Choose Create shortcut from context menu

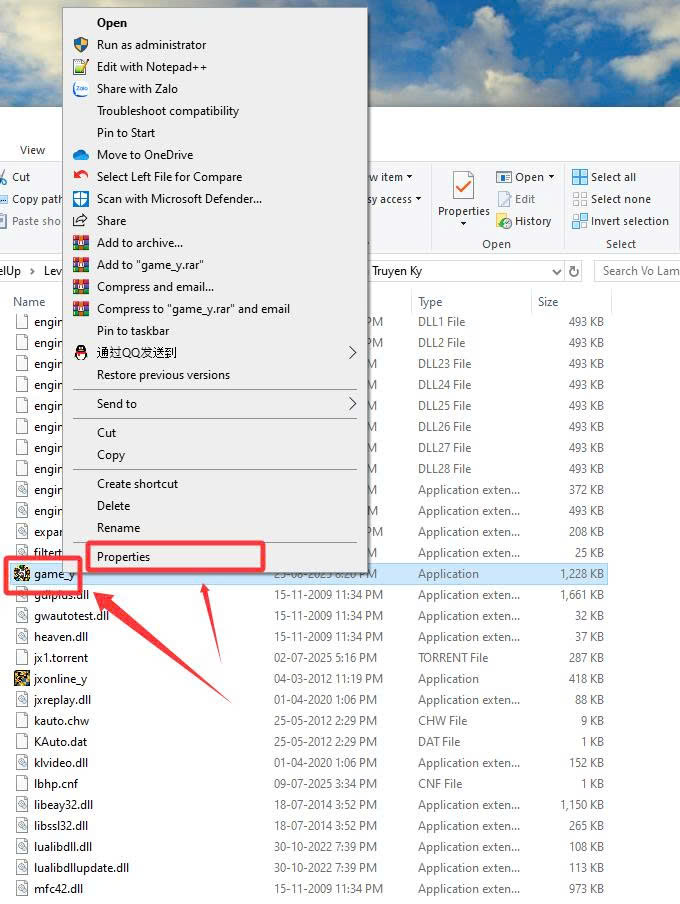point(137,484)
